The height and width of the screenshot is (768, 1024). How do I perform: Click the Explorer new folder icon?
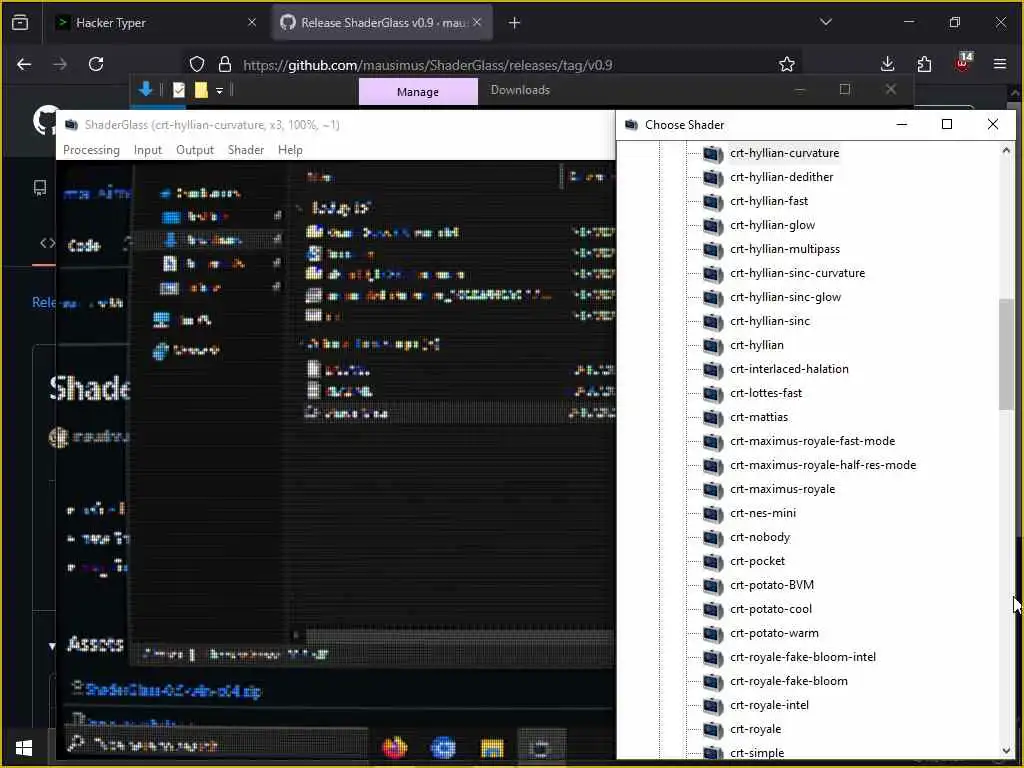click(201, 90)
